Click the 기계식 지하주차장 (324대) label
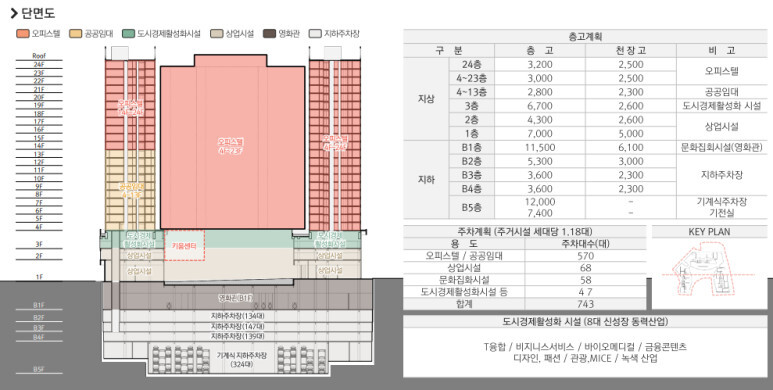The width and height of the screenshot is (773, 390). (x=242, y=359)
